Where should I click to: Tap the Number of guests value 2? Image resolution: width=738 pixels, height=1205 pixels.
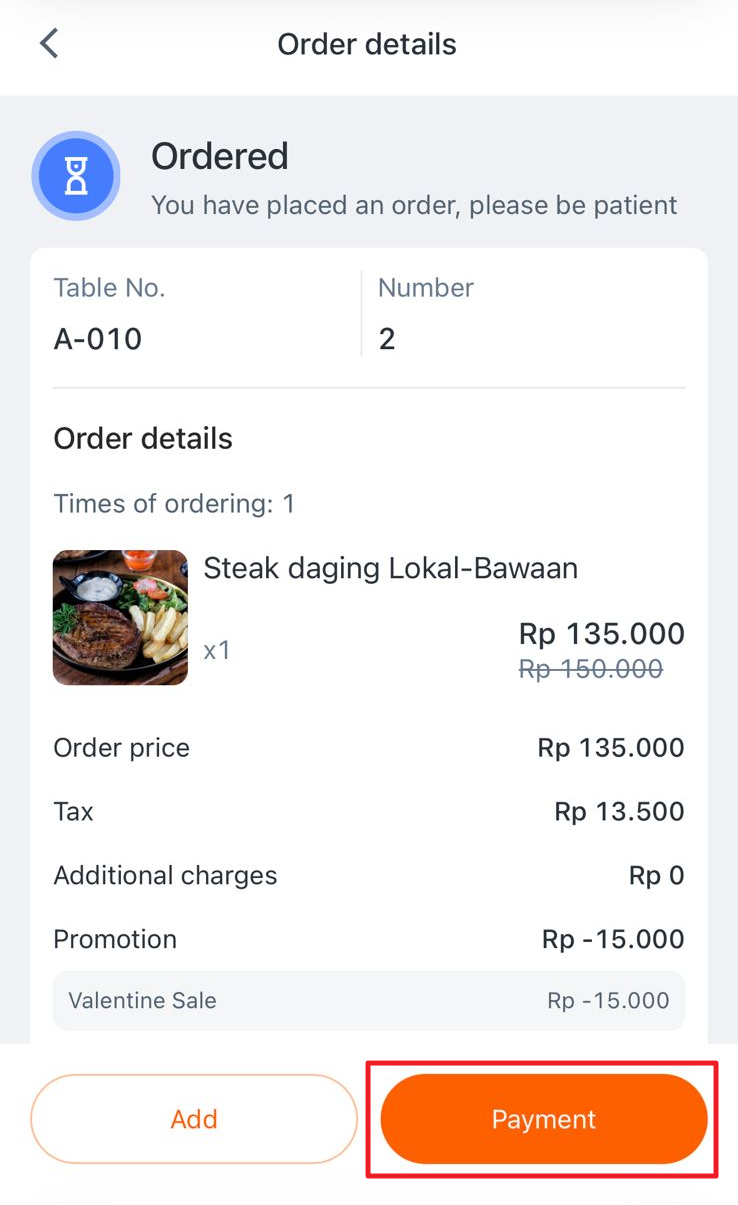point(387,339)
